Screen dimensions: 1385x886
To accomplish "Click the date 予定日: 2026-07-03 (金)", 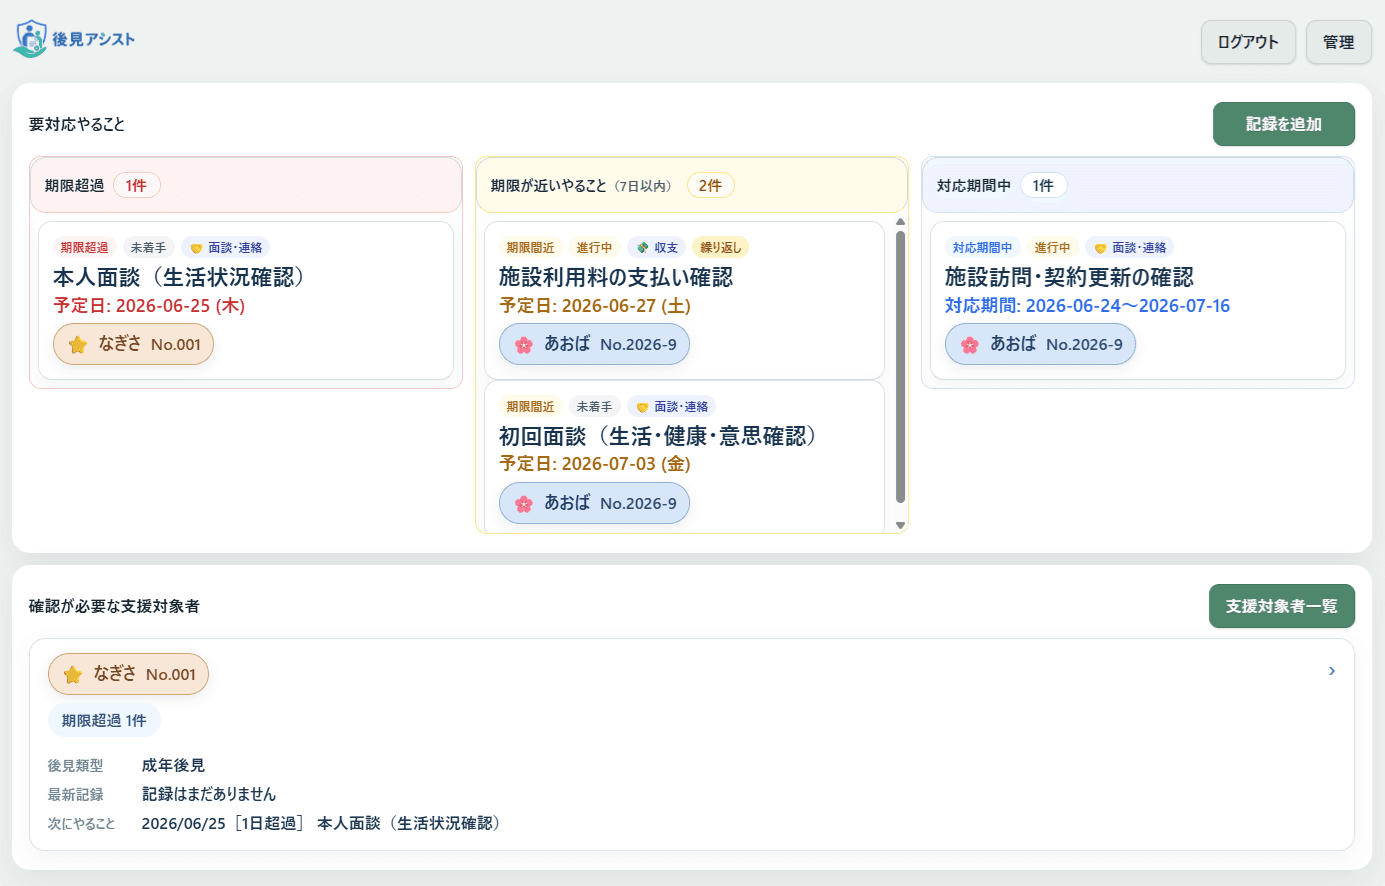I will tap(595, 464).
